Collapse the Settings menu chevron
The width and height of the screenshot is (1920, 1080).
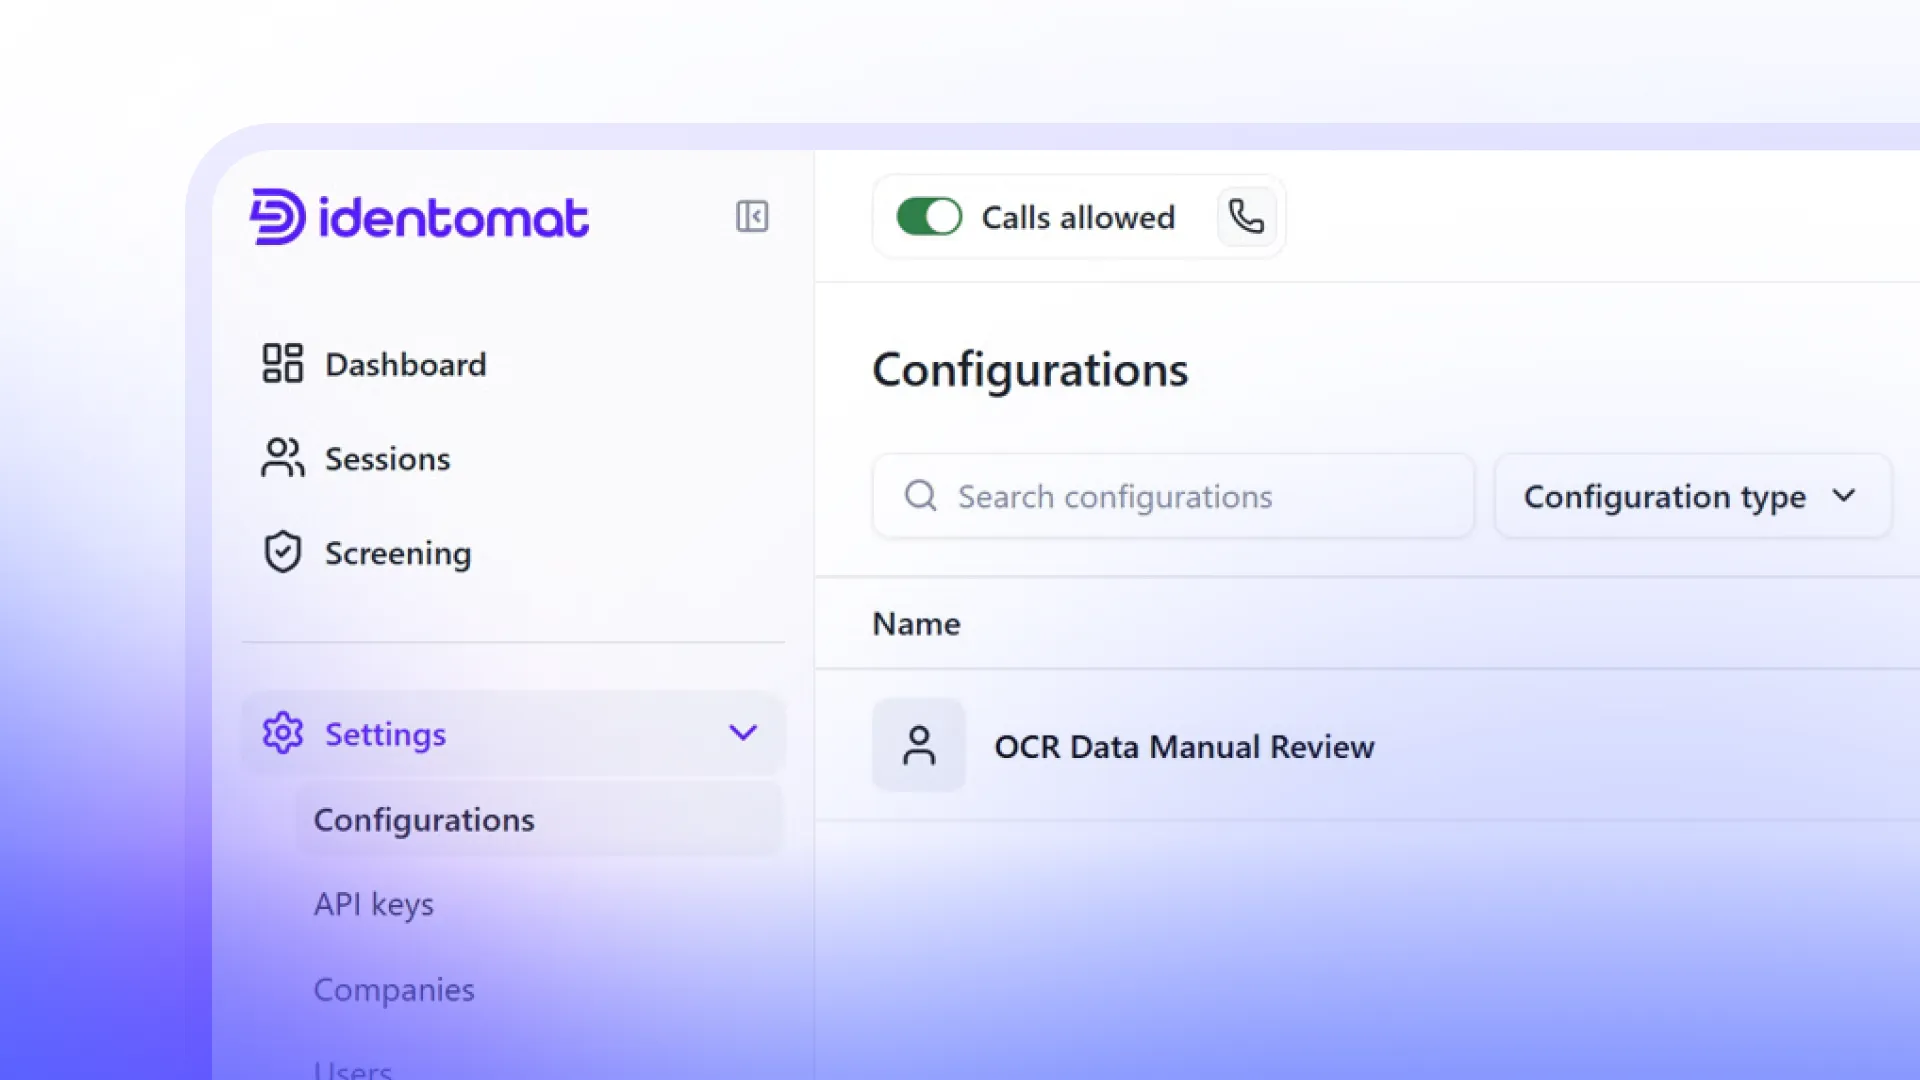743,733
